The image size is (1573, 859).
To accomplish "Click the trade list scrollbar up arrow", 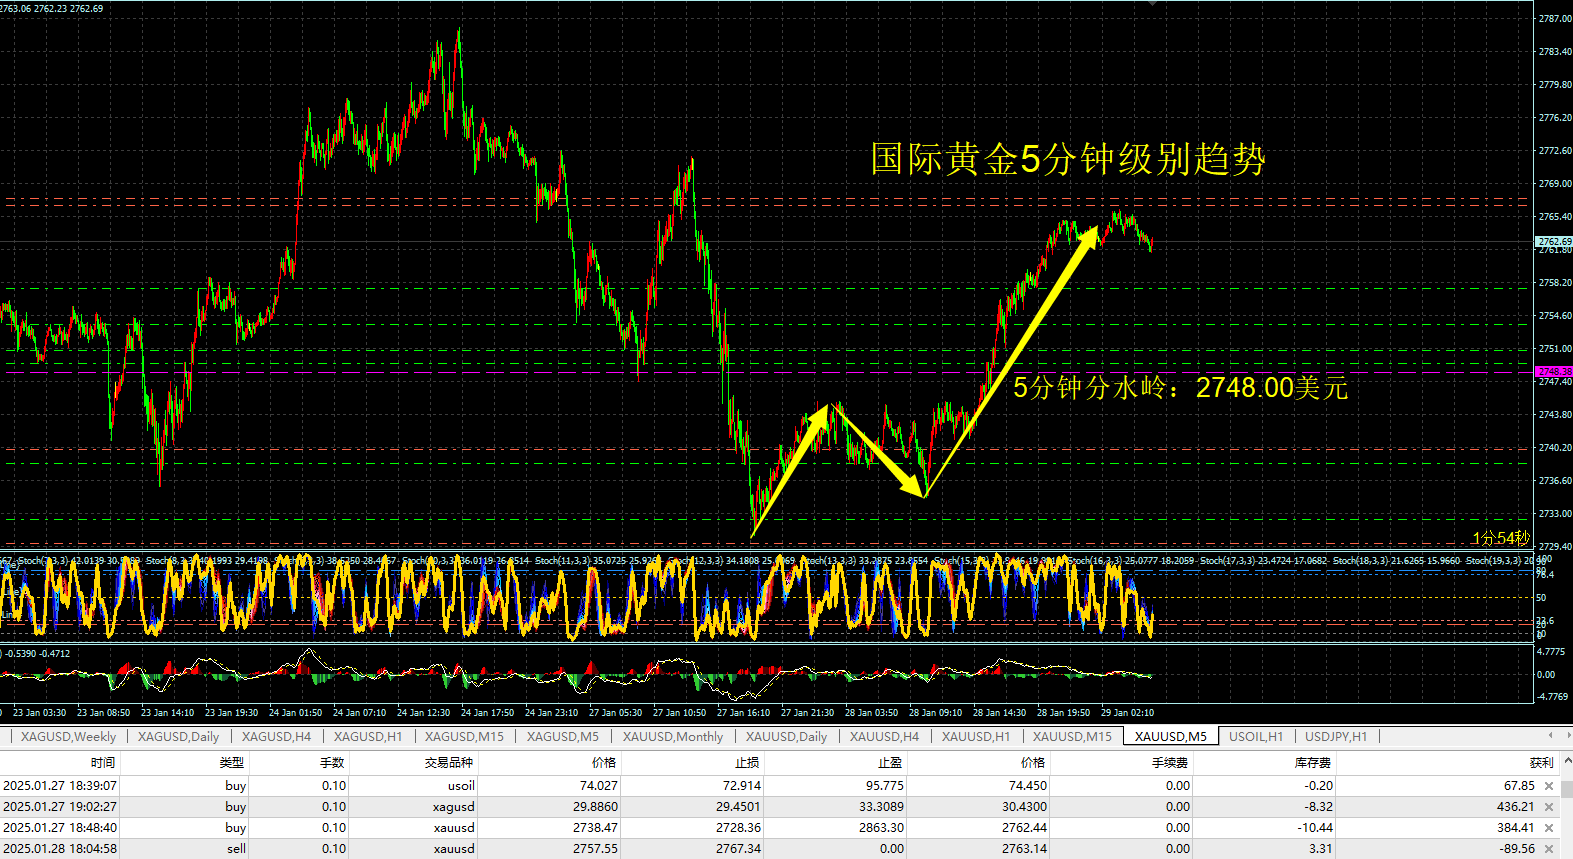I will pos(1566,762).
